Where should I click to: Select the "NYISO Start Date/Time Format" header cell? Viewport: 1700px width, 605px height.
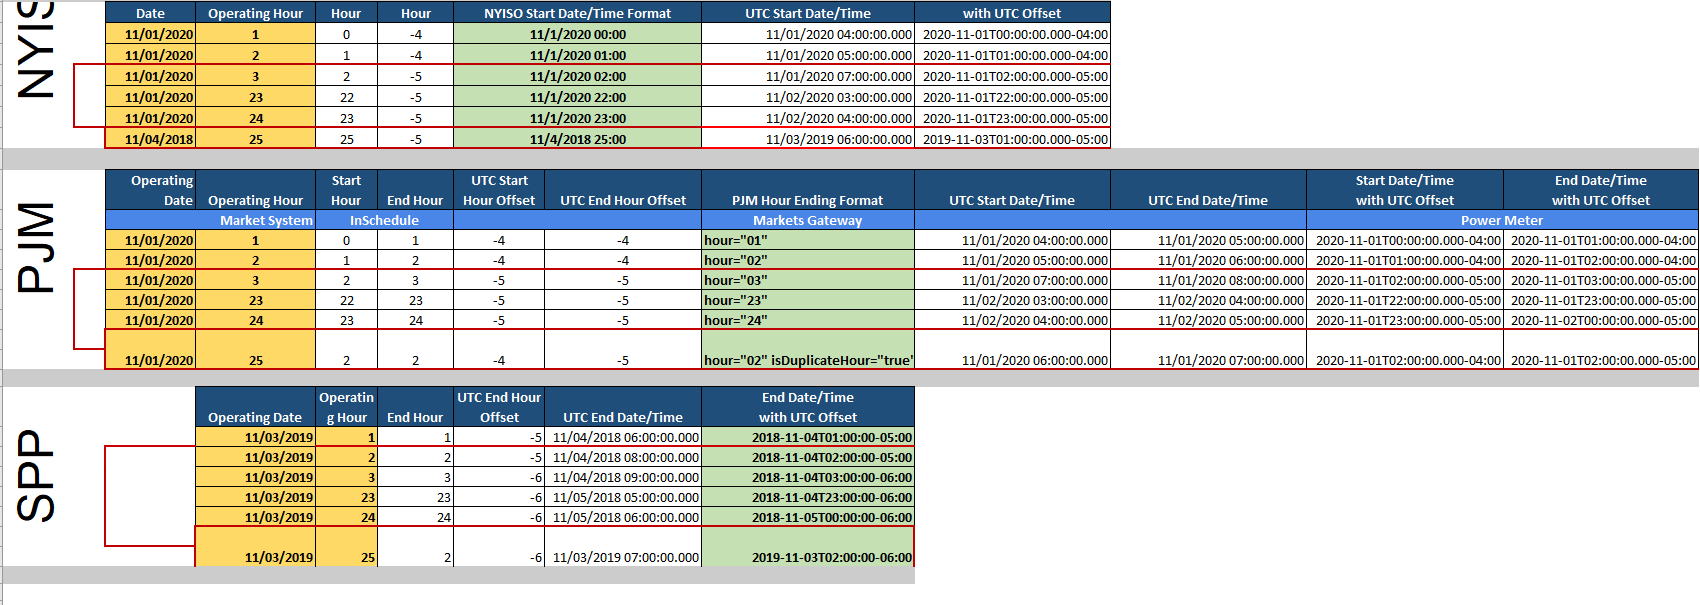(577, 13)
